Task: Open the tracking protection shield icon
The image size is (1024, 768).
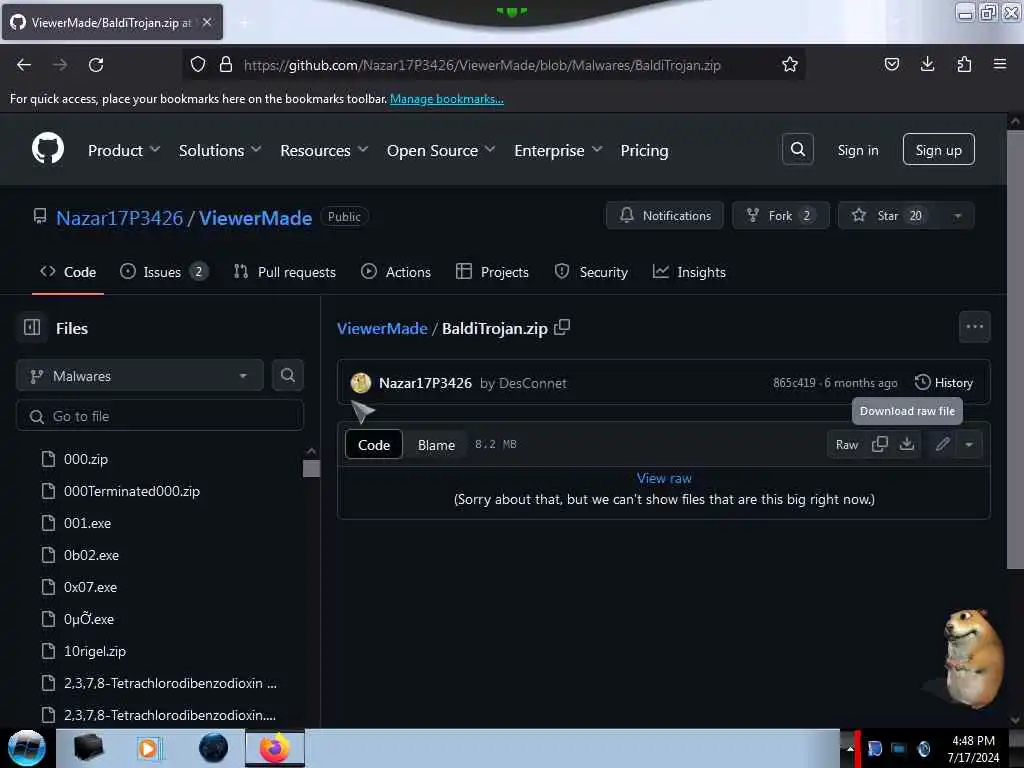Action: (198, 64)
